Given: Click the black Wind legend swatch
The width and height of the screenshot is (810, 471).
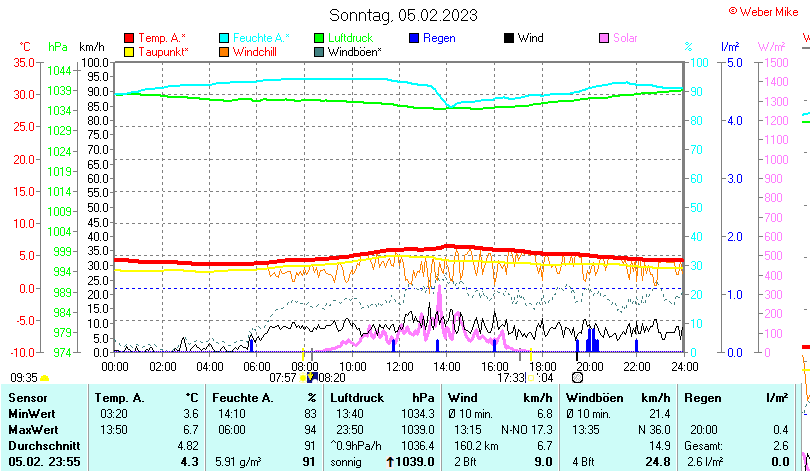Looking at the screenshot, I should [x=509, y=38].
